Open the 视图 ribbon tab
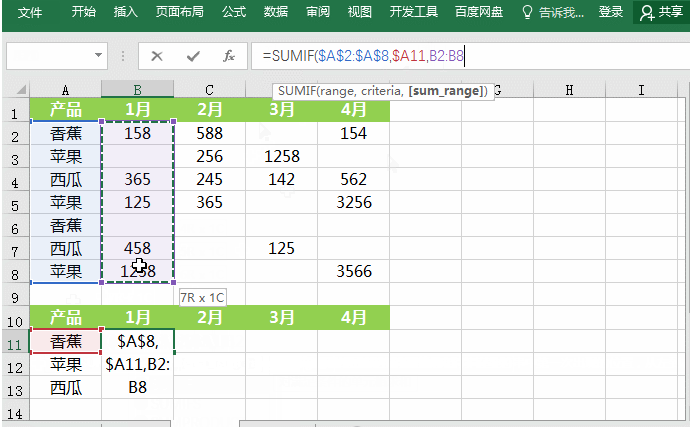The height and width of the screenshot is (427, 690). point(360,11)
